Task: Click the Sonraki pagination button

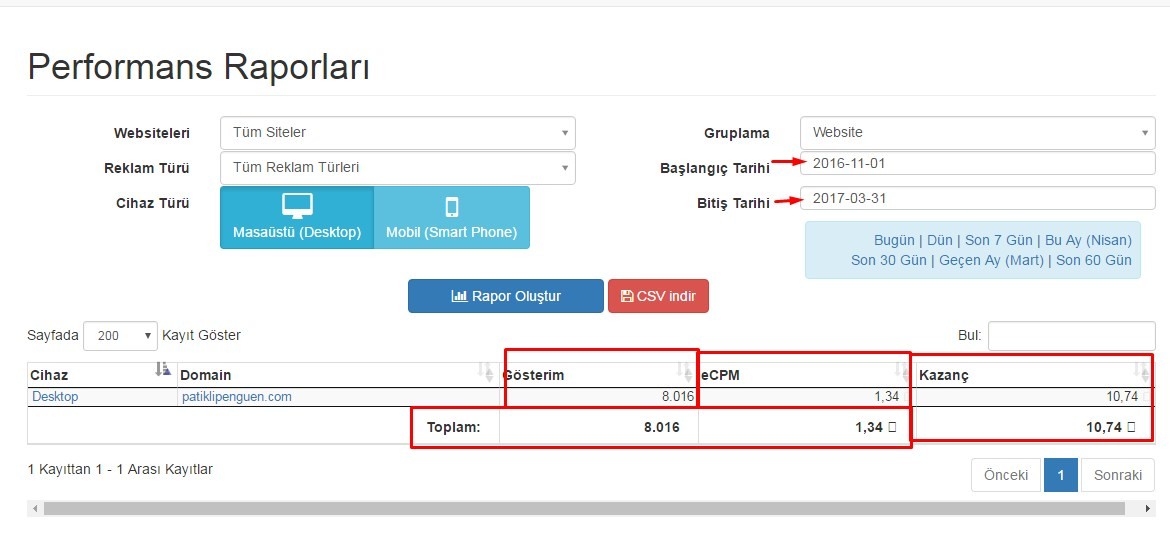Action: coord(1118,476)
